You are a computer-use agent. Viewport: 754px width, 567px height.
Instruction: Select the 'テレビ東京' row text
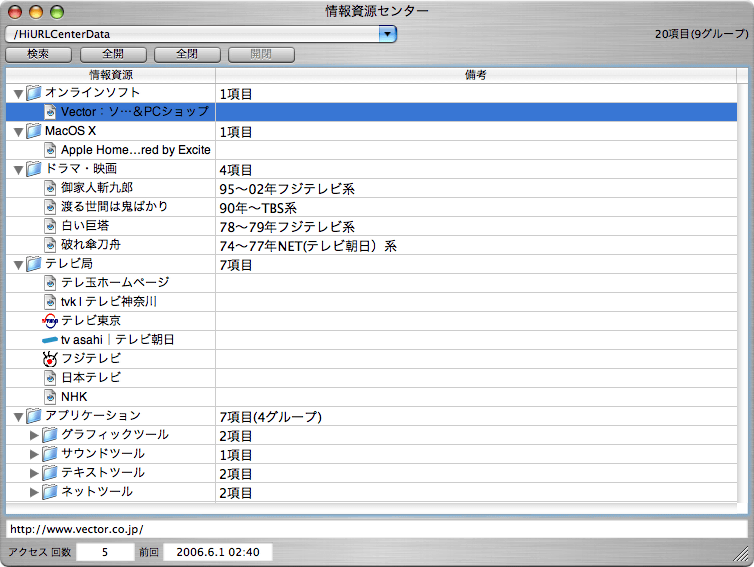click(x=91, y=321)
